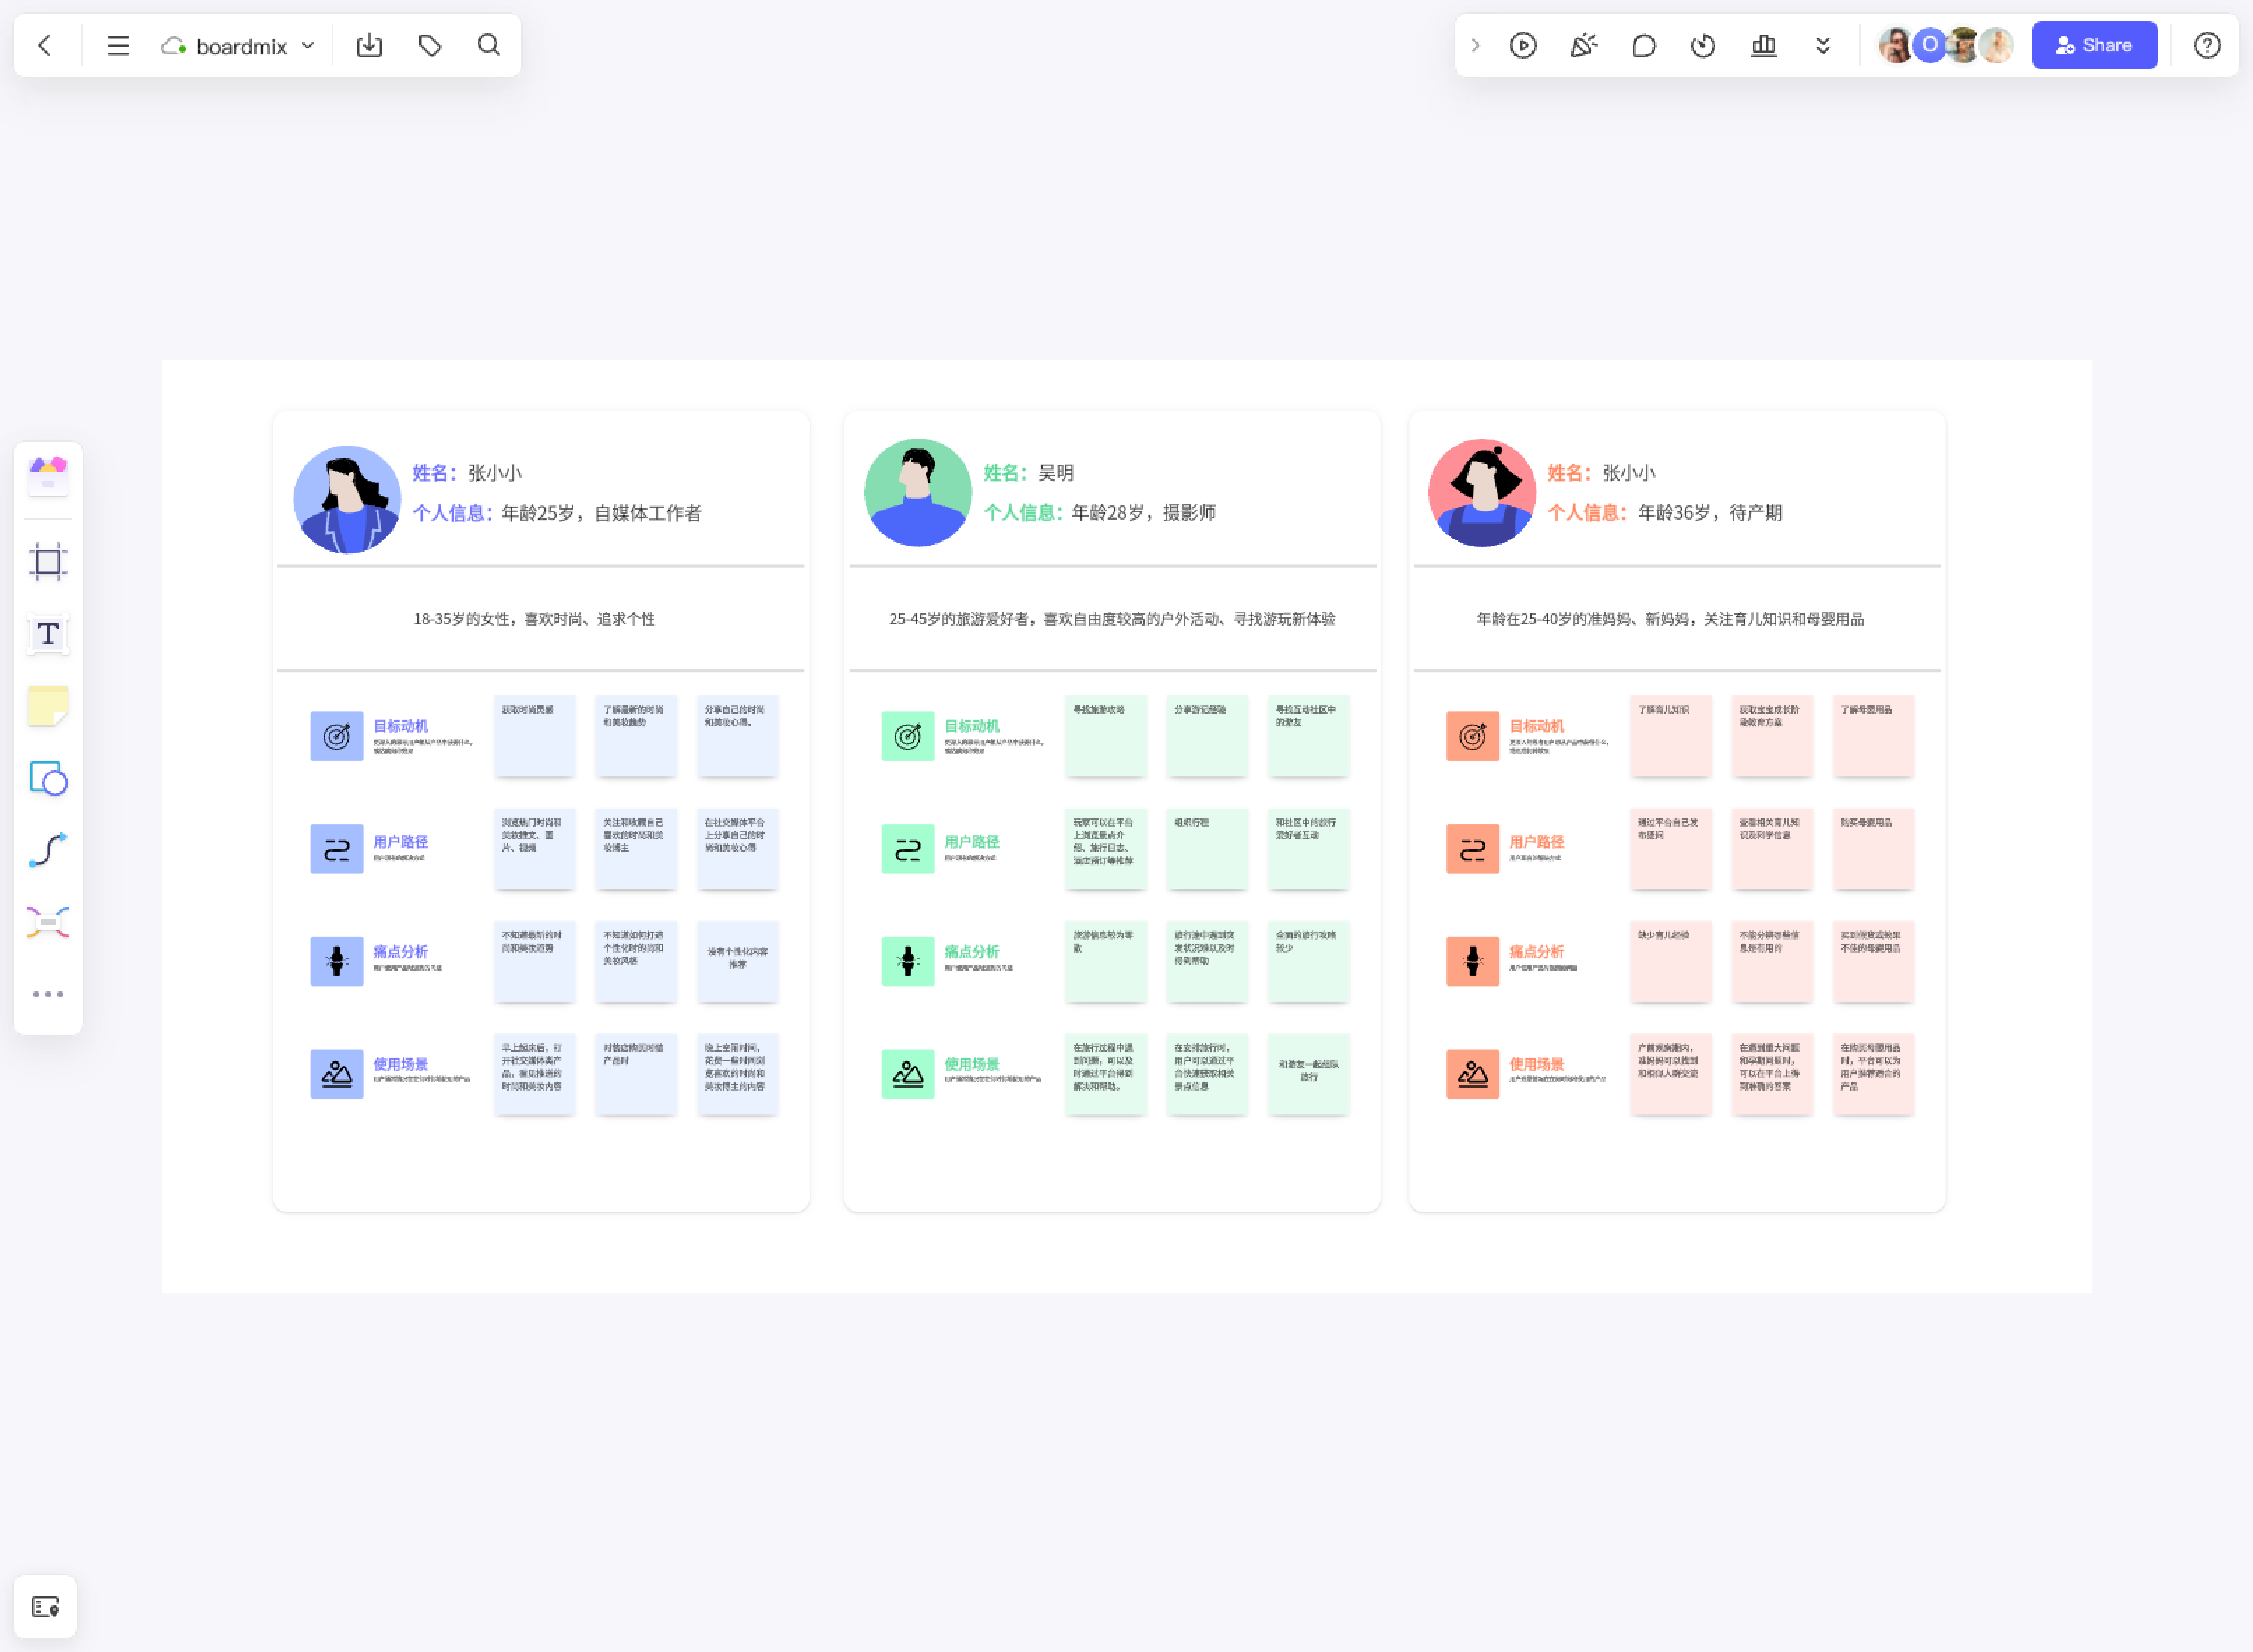Screen dimensions: 2253x1652
Task: Expand more tools double chevron
Action: click(x=1823, y=45)
